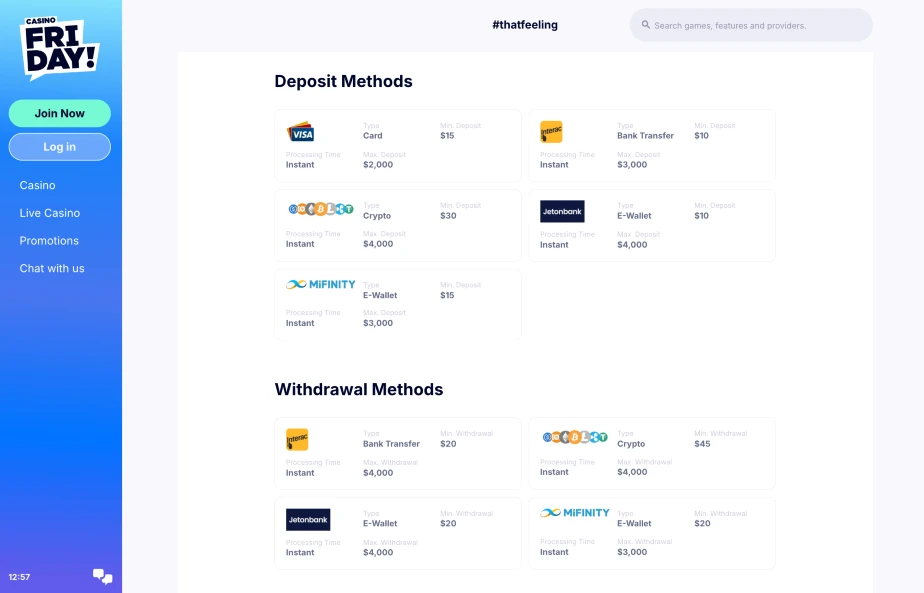924x593 pixels.
Task: Open the Casino menu item
Action: [38, 185]
